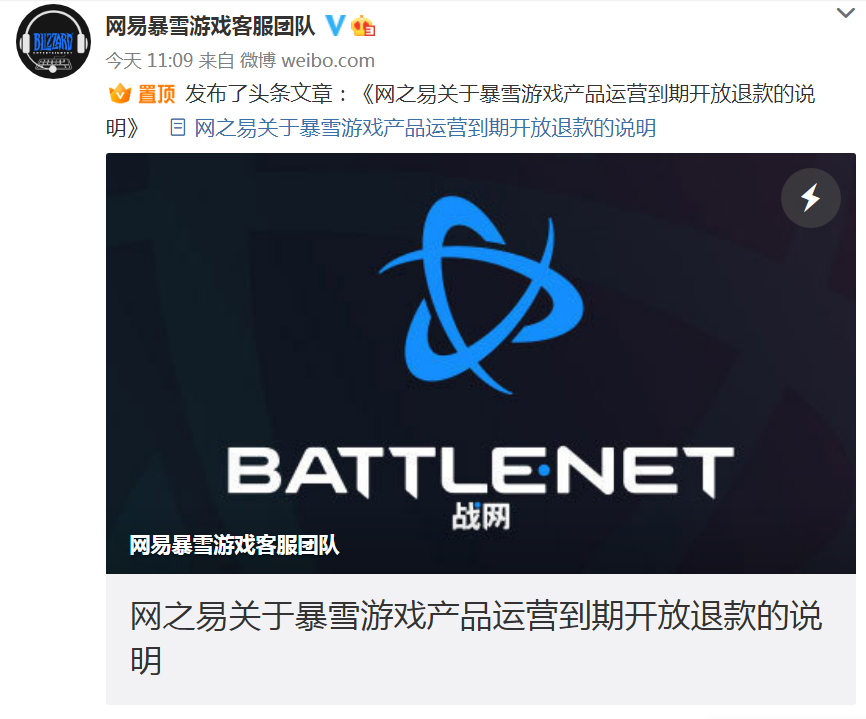Click the orange pinned crown icon

[x=120, y=94]
